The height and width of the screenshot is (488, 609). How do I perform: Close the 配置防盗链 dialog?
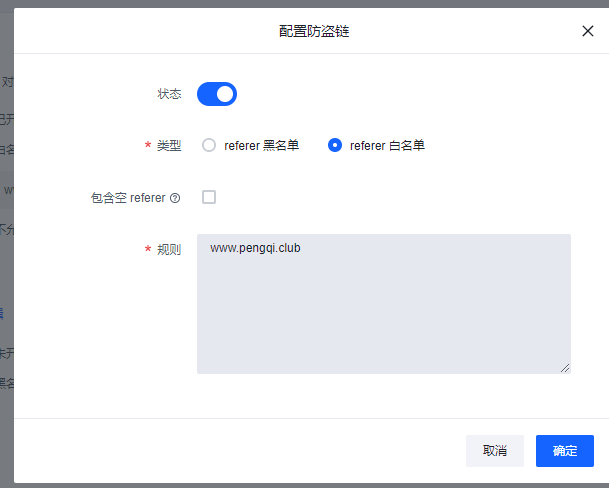pos(588,31)
